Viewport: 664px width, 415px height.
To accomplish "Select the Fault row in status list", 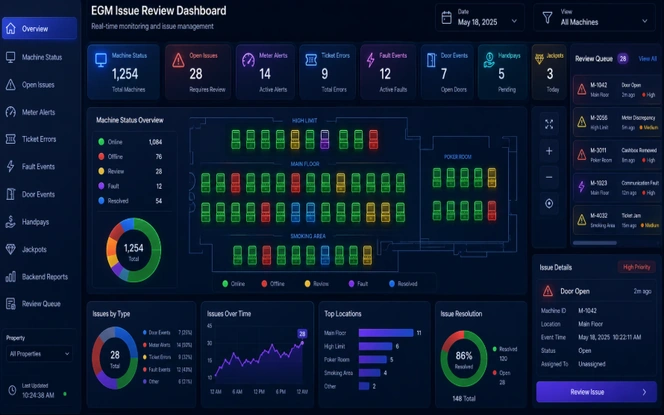I will (130, 186).
